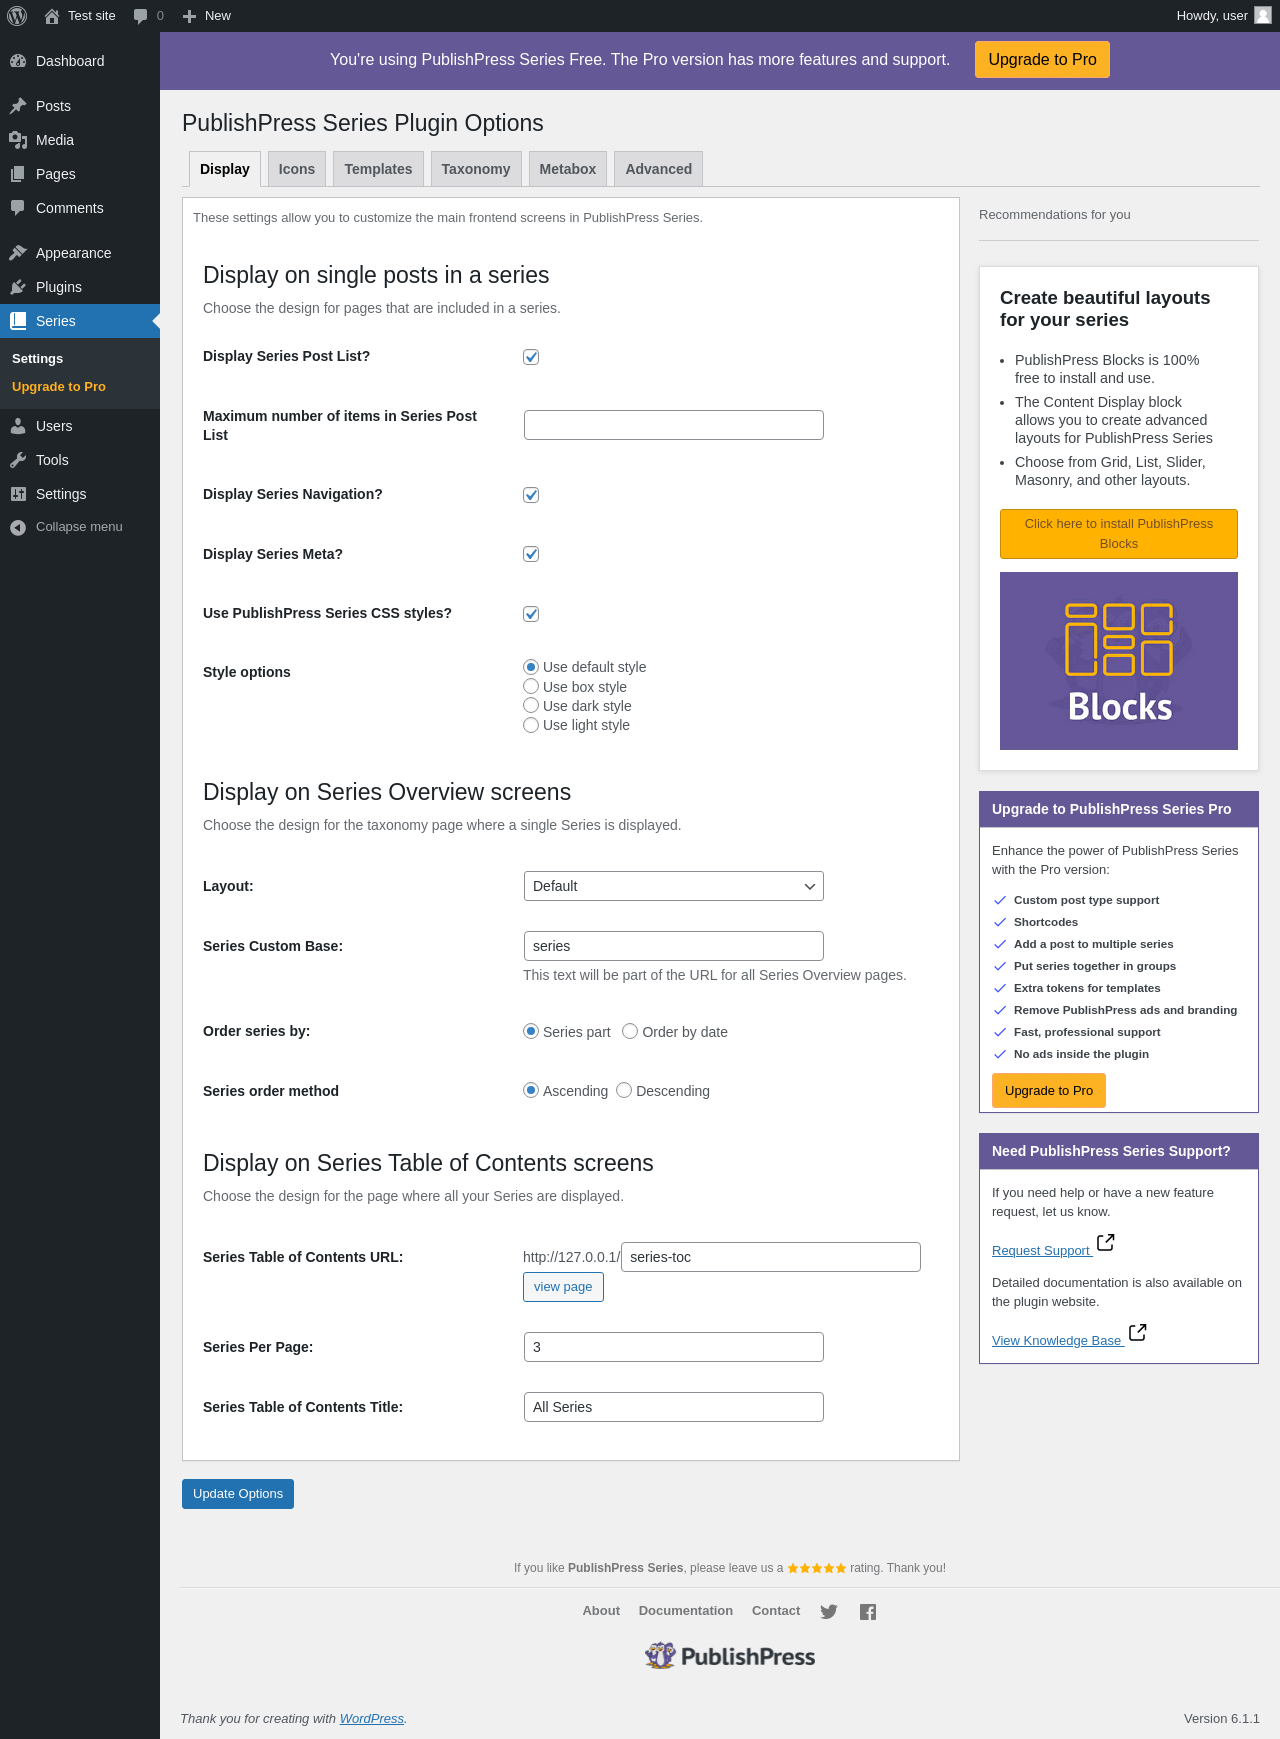
Task: Open the Layout dropdown
Action: point(674,886)
